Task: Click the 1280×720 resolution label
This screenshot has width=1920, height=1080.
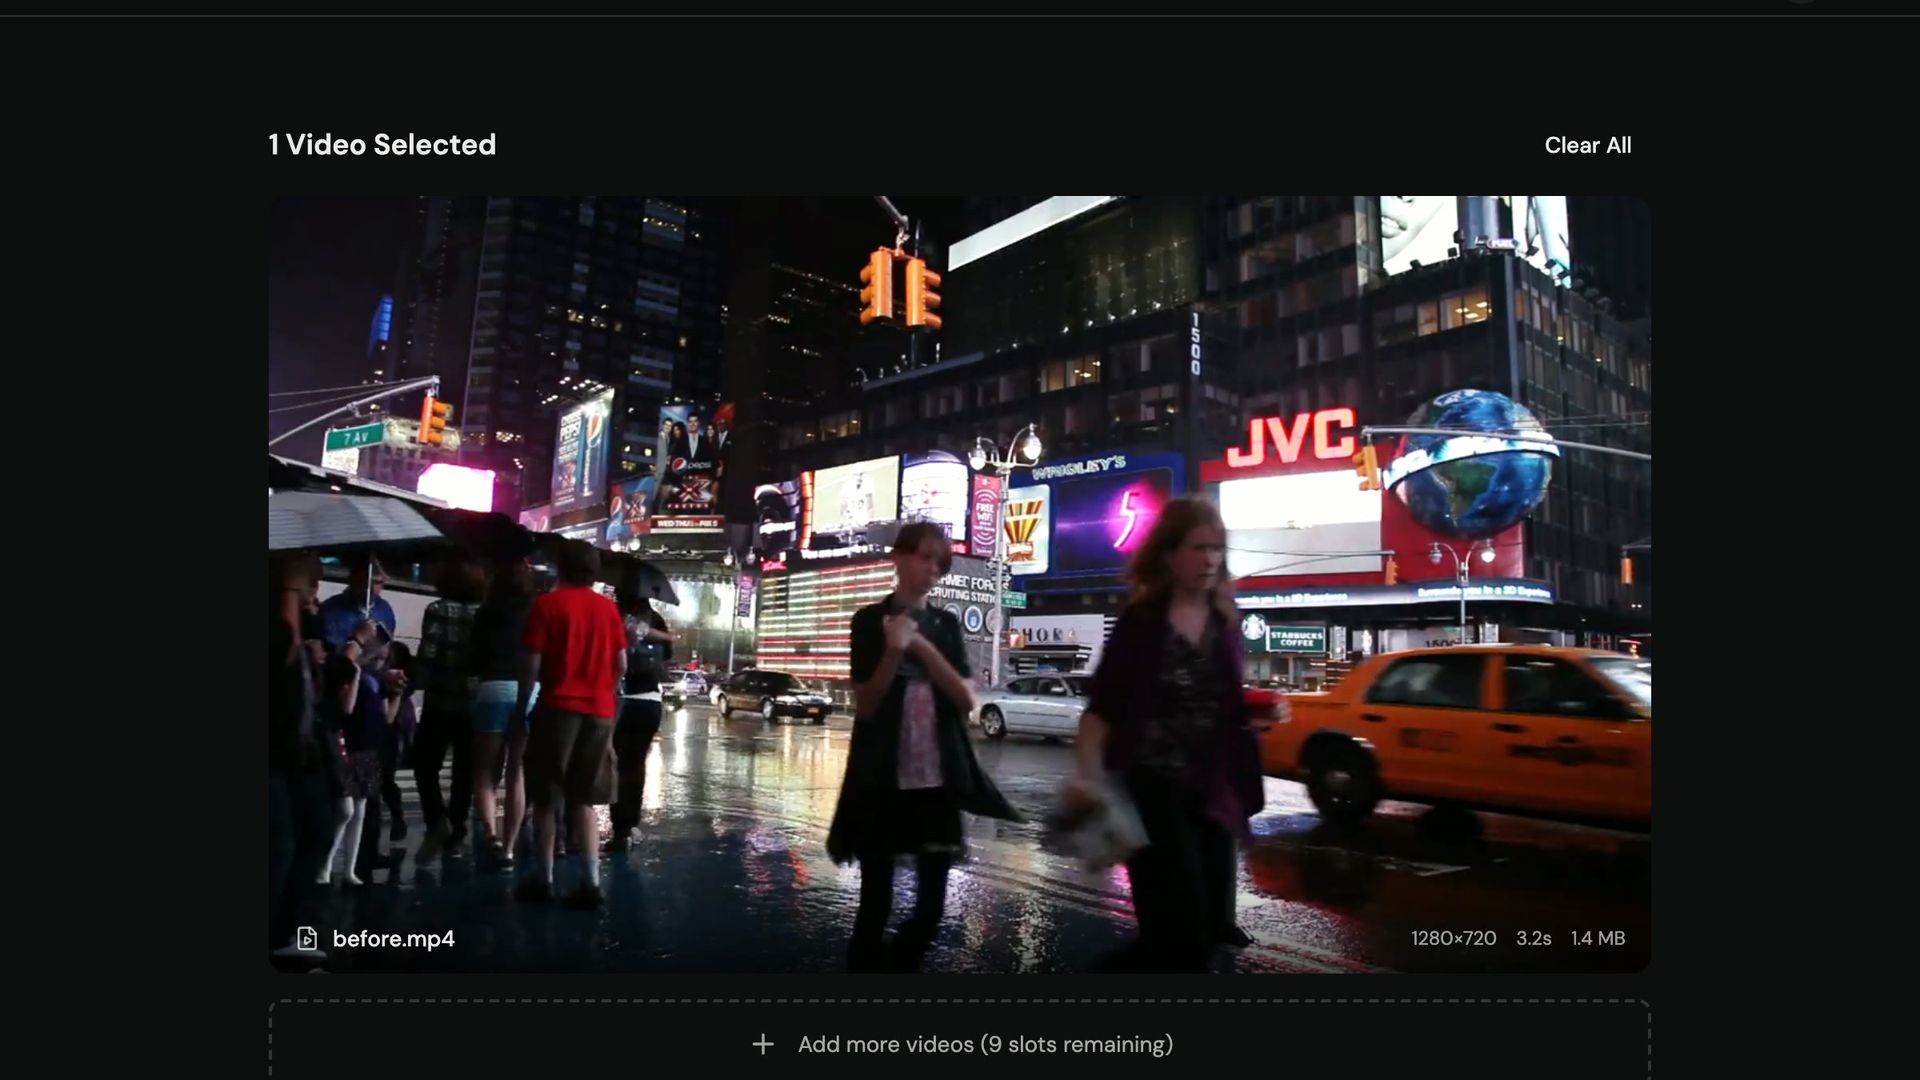Action: click(x=1453, y=938)
